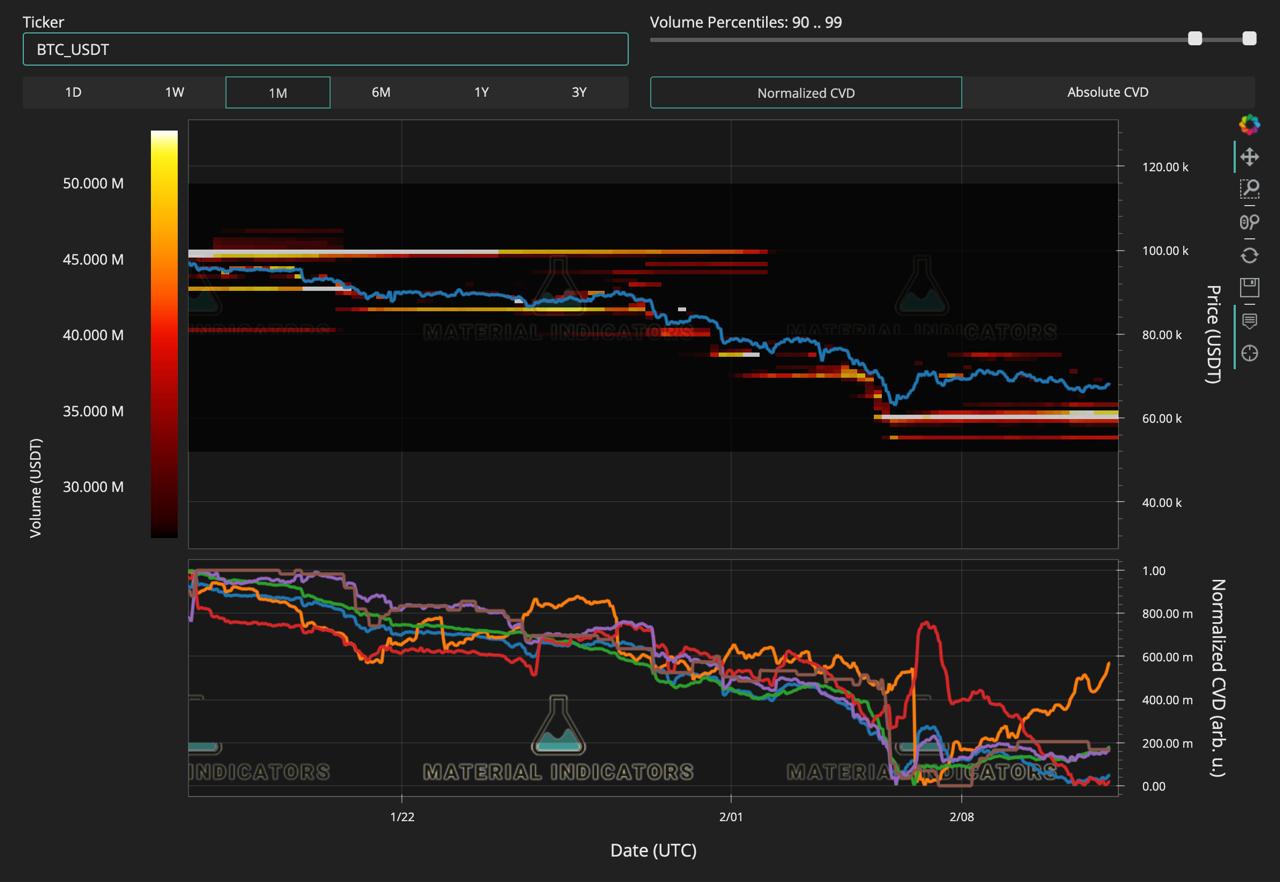
Task: Click the lower volume percentile slider handle
Action: click(1195, 38)
